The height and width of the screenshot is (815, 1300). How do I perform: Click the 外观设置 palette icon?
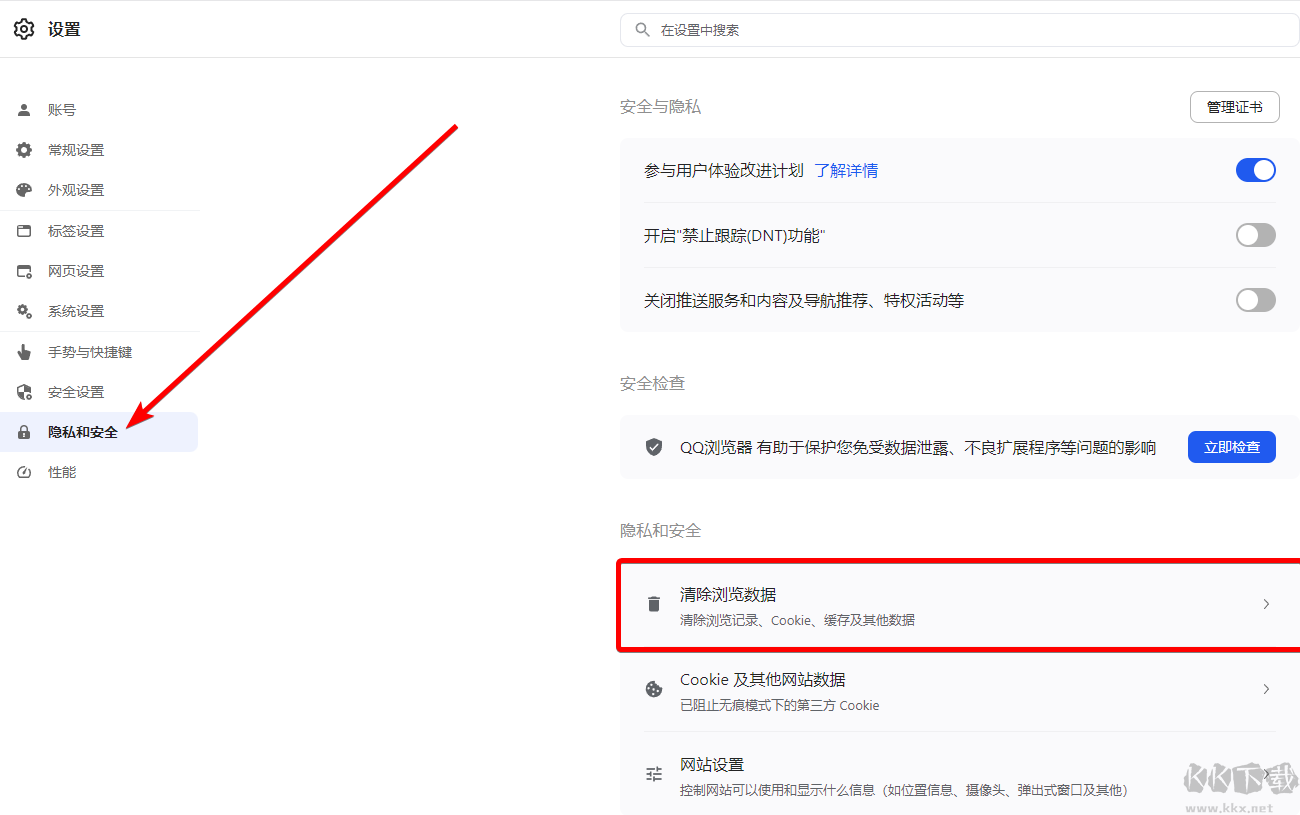tap(23, 190)
